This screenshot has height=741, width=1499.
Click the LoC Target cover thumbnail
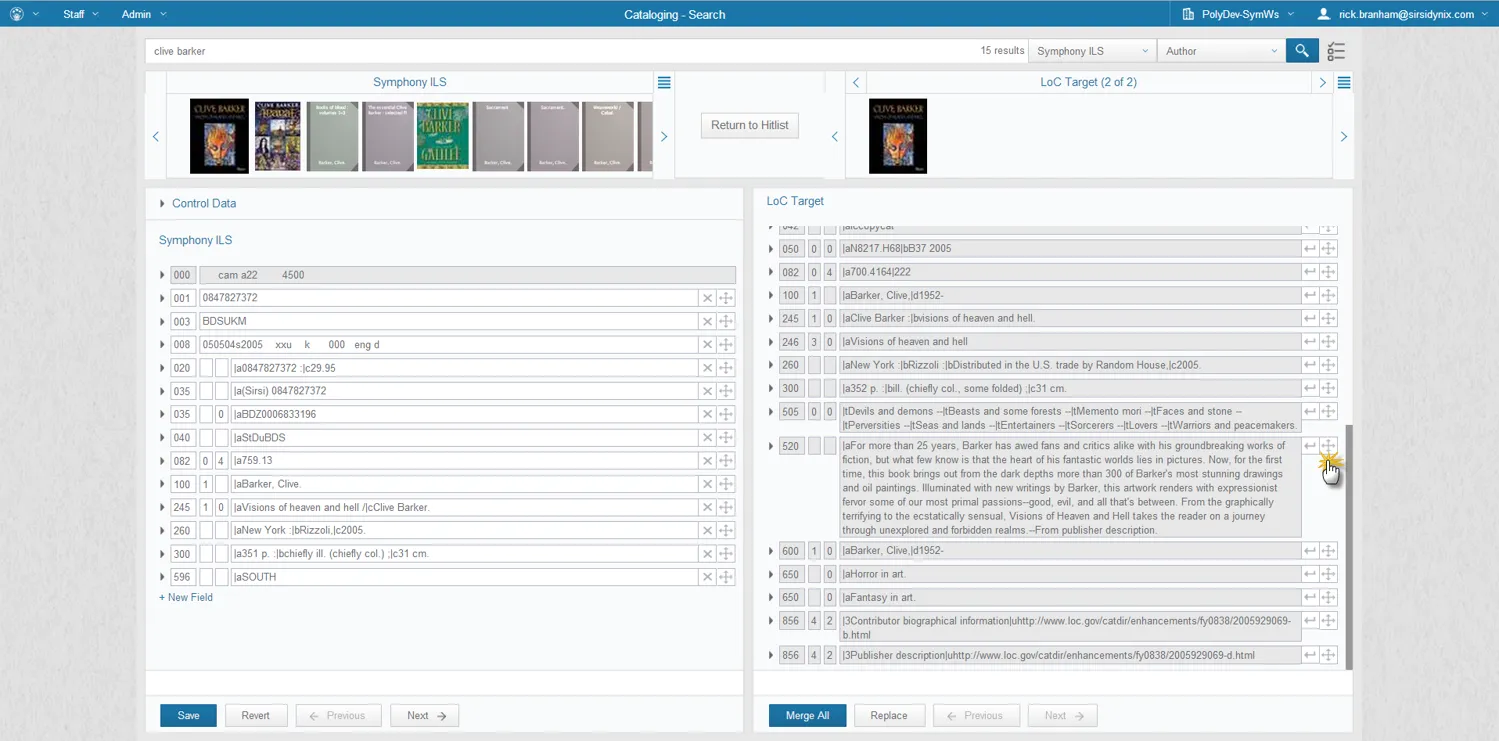pos(898,136)
